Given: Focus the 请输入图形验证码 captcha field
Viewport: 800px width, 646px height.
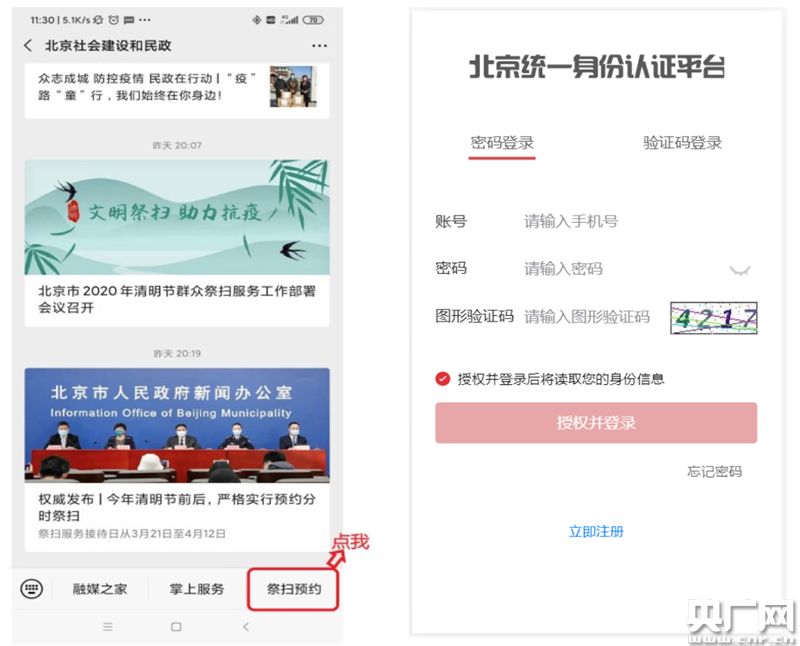Looking at the screenshot, I should pos(588,317).
